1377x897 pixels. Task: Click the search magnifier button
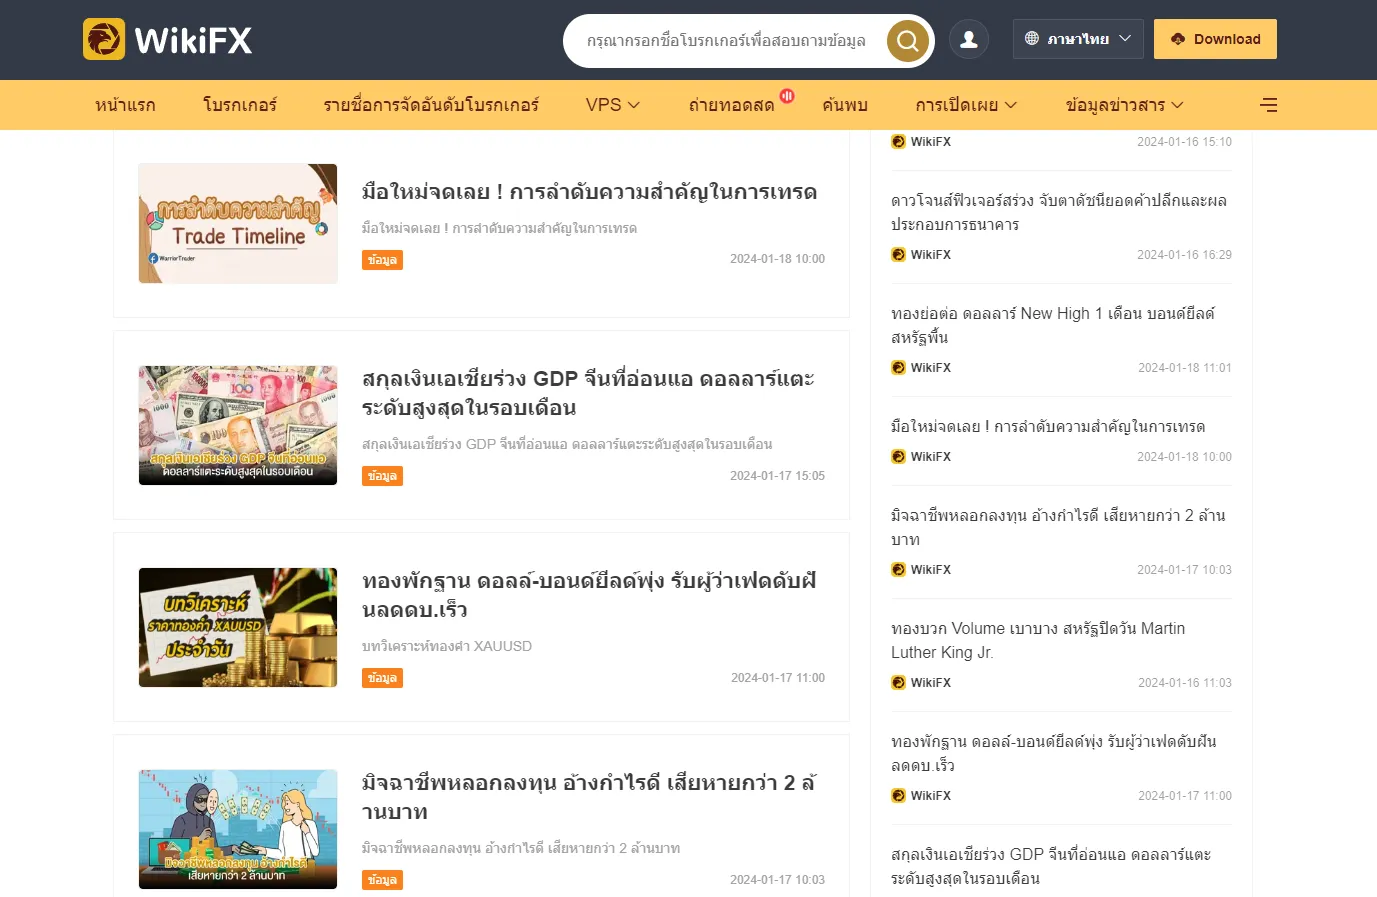(908, 41)
